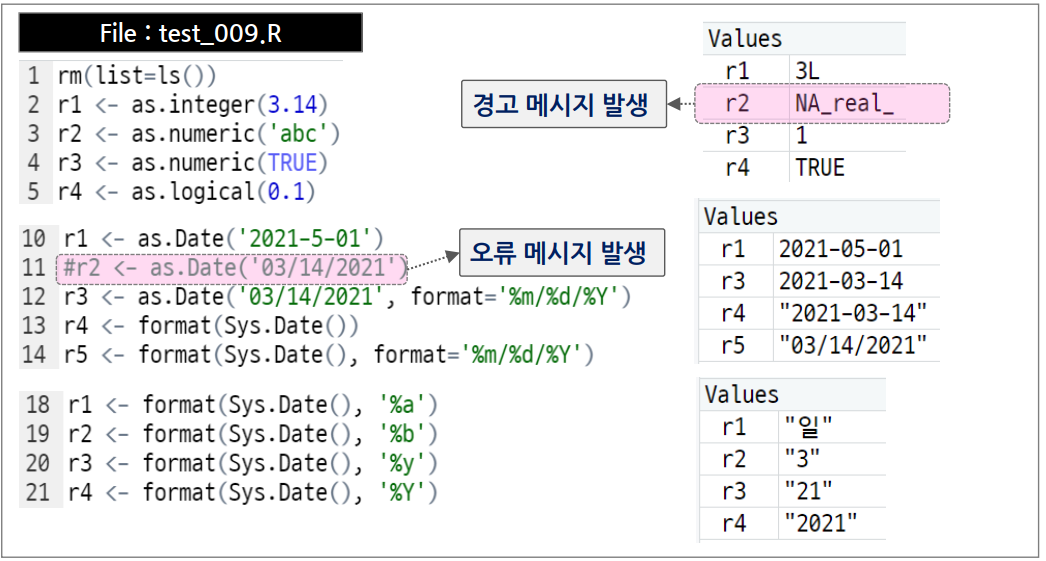1046x561 pixels.
Task: Click code 'r4 <- format(Sys.Date(), '%Y')'
Action: click(x=252, y=493)
